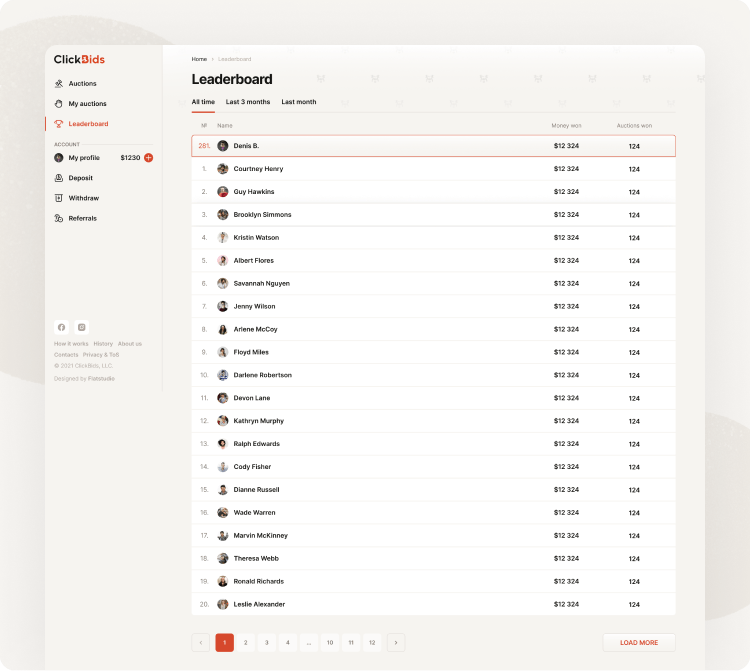The width and height of the screenshot is (750, 671).
Task: Jump to page 12 in pagination
Action: (x=372, y=643)
